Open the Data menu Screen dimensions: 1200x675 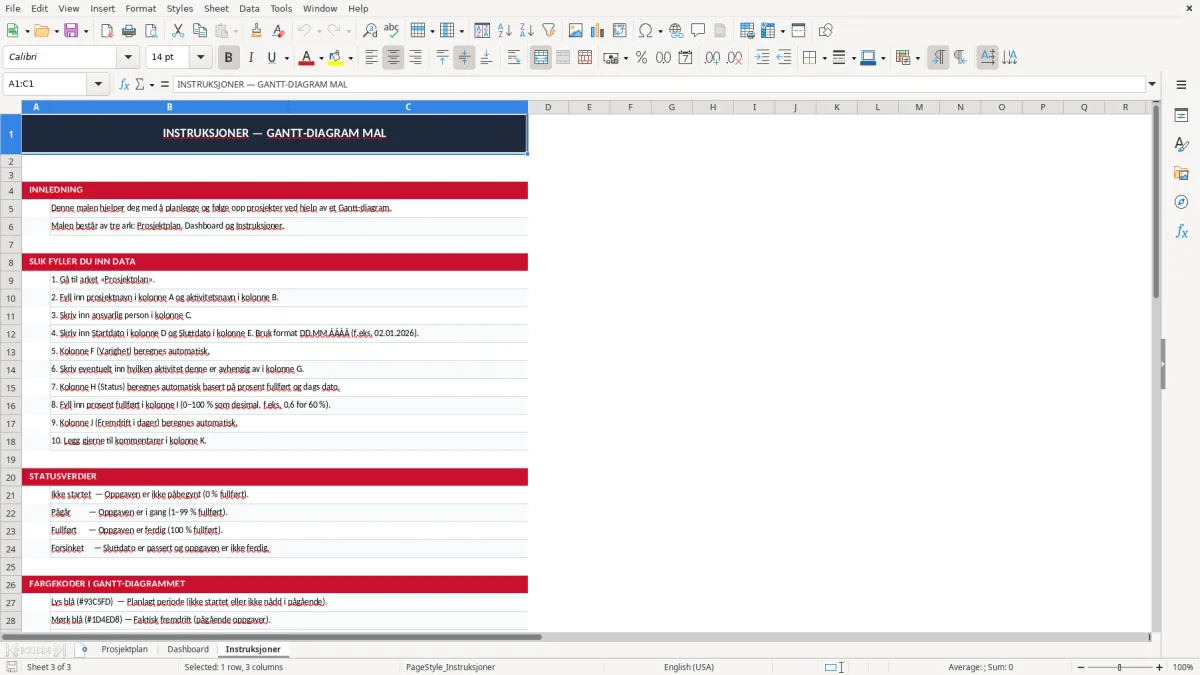(249, 8)
